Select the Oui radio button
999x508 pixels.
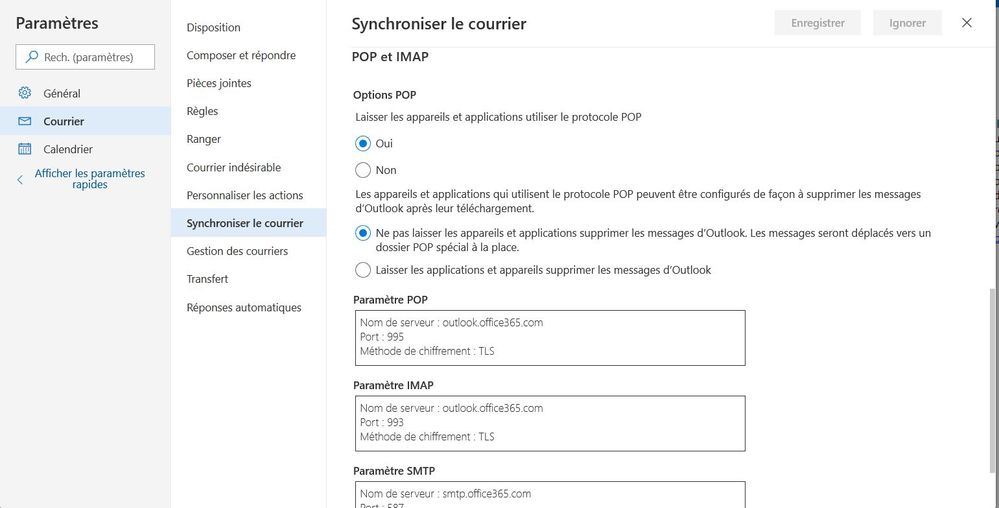click(363, 143)
